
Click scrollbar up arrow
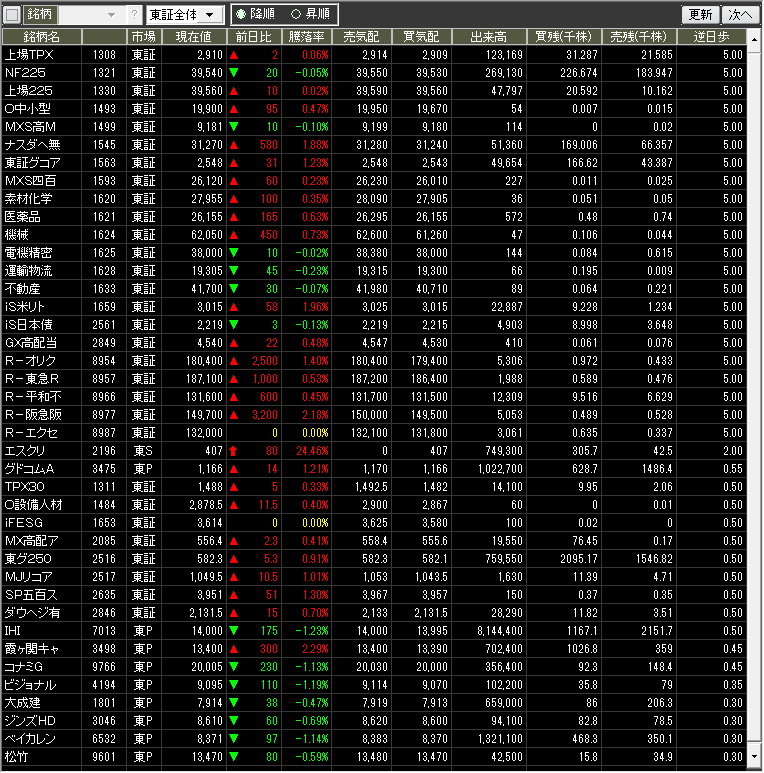(755, 38)
